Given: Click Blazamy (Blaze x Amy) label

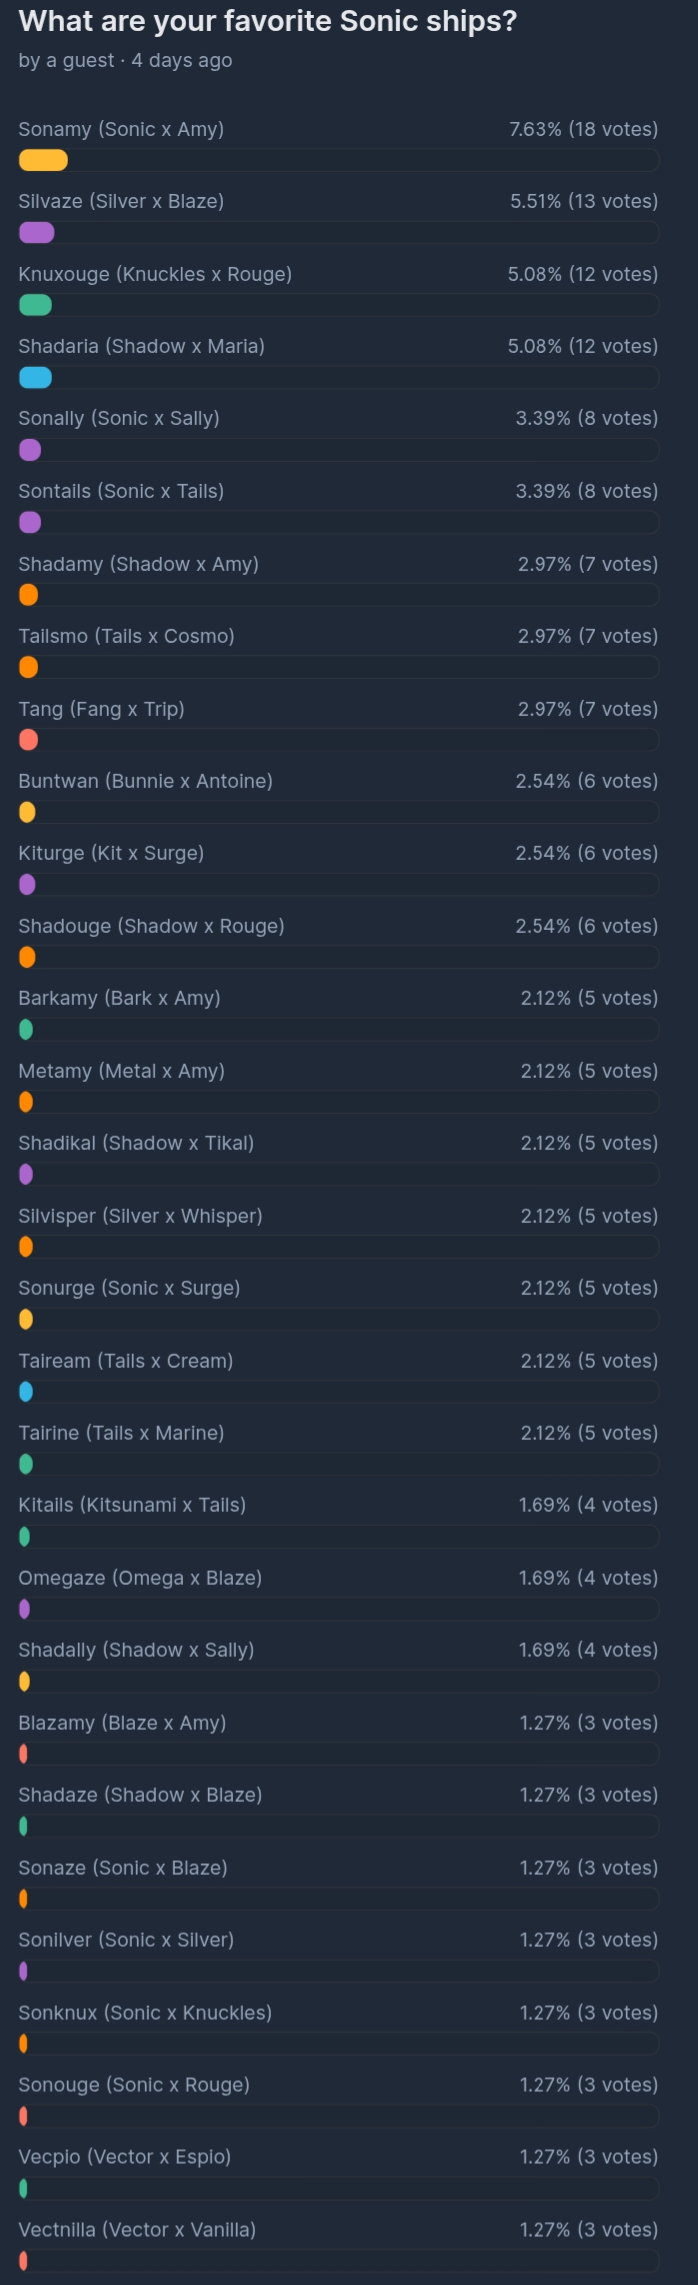Looking at the screenshot, I should click(x=122, y=1723).
